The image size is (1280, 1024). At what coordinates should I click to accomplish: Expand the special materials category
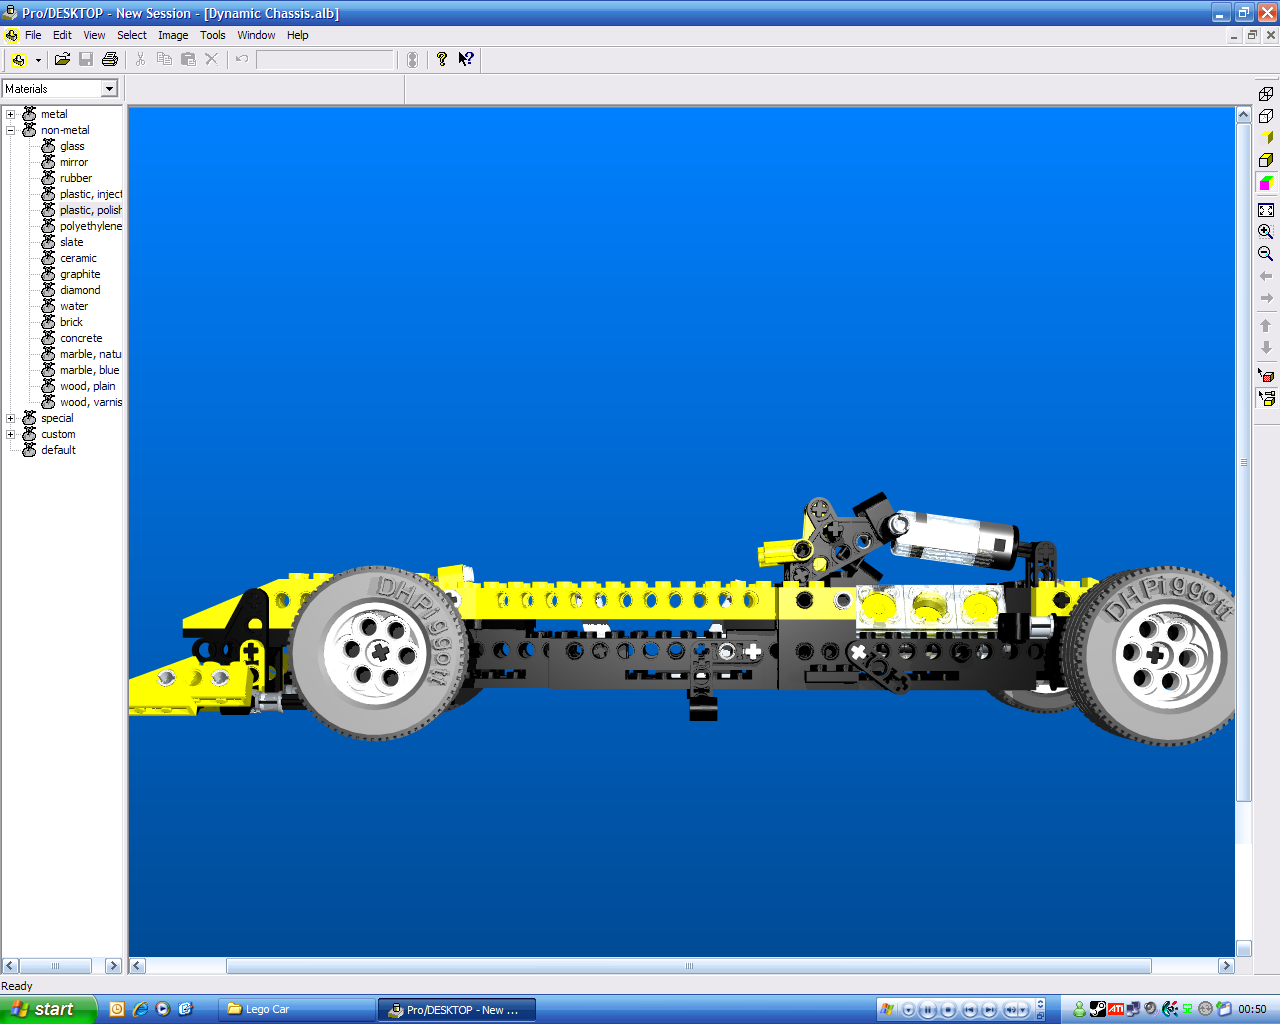coord(11,418)
